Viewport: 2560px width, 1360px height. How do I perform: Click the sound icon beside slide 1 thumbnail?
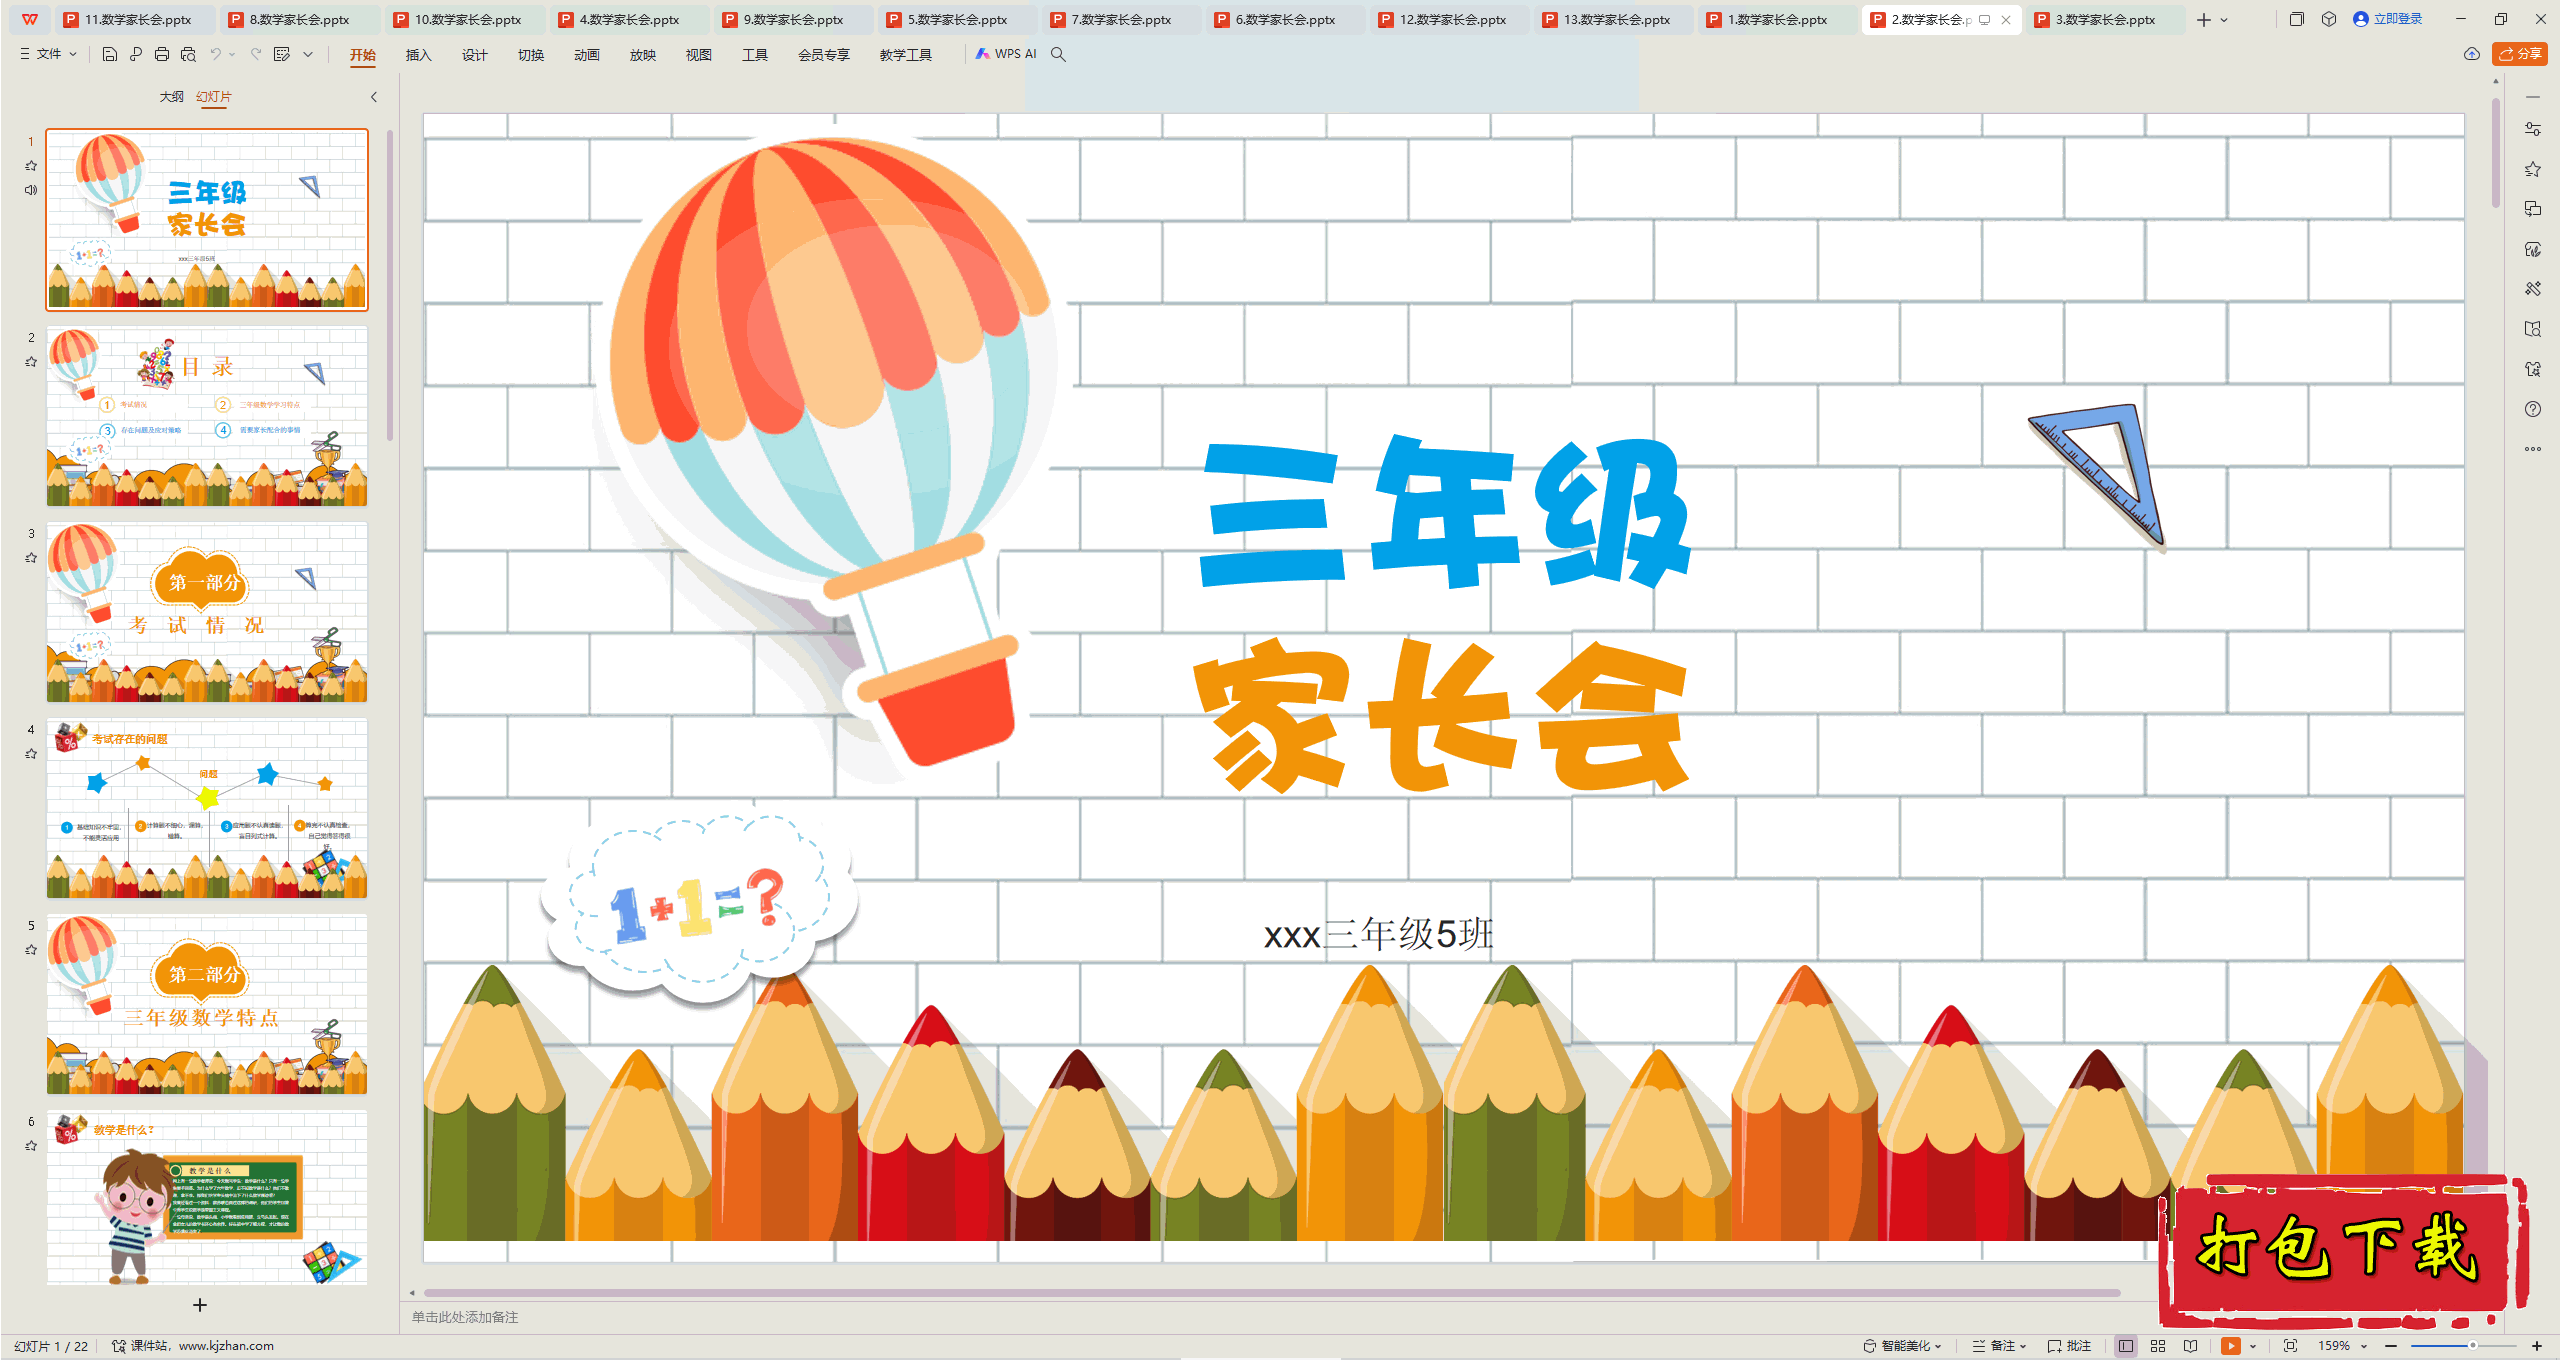31,190
